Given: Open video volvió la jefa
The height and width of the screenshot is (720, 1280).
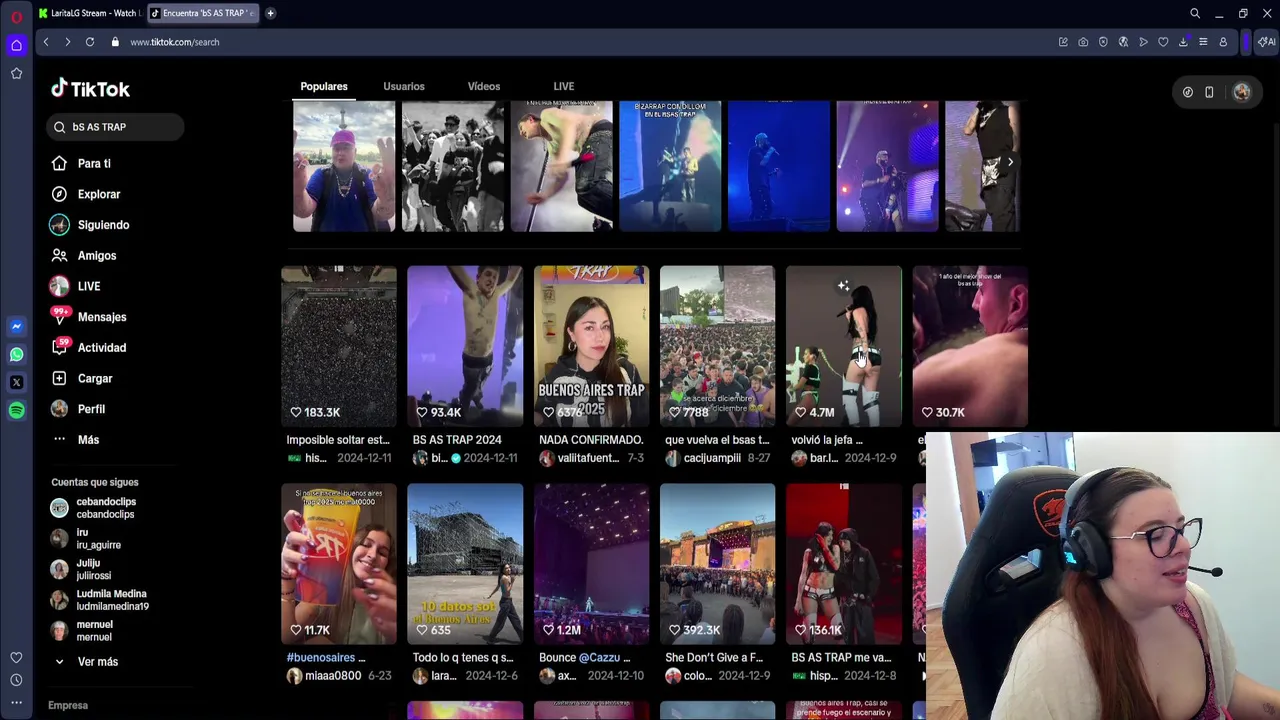Looking at the screenshot, I should [843, 346].
